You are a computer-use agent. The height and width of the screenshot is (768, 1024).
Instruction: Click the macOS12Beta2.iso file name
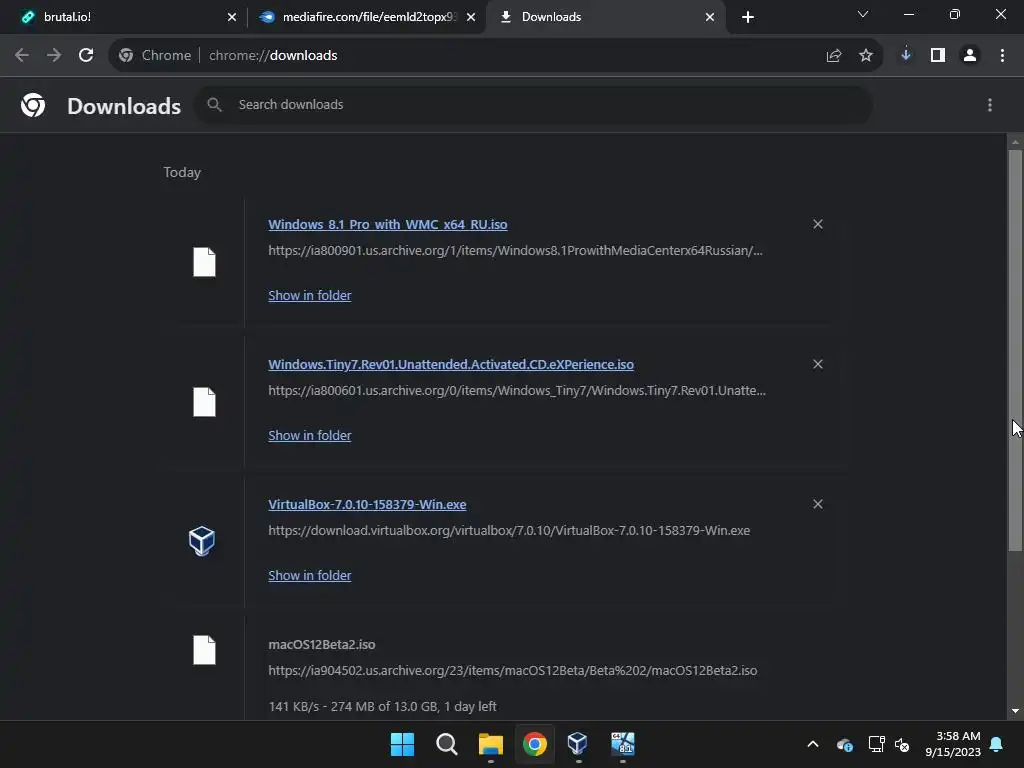click(322, 645)
